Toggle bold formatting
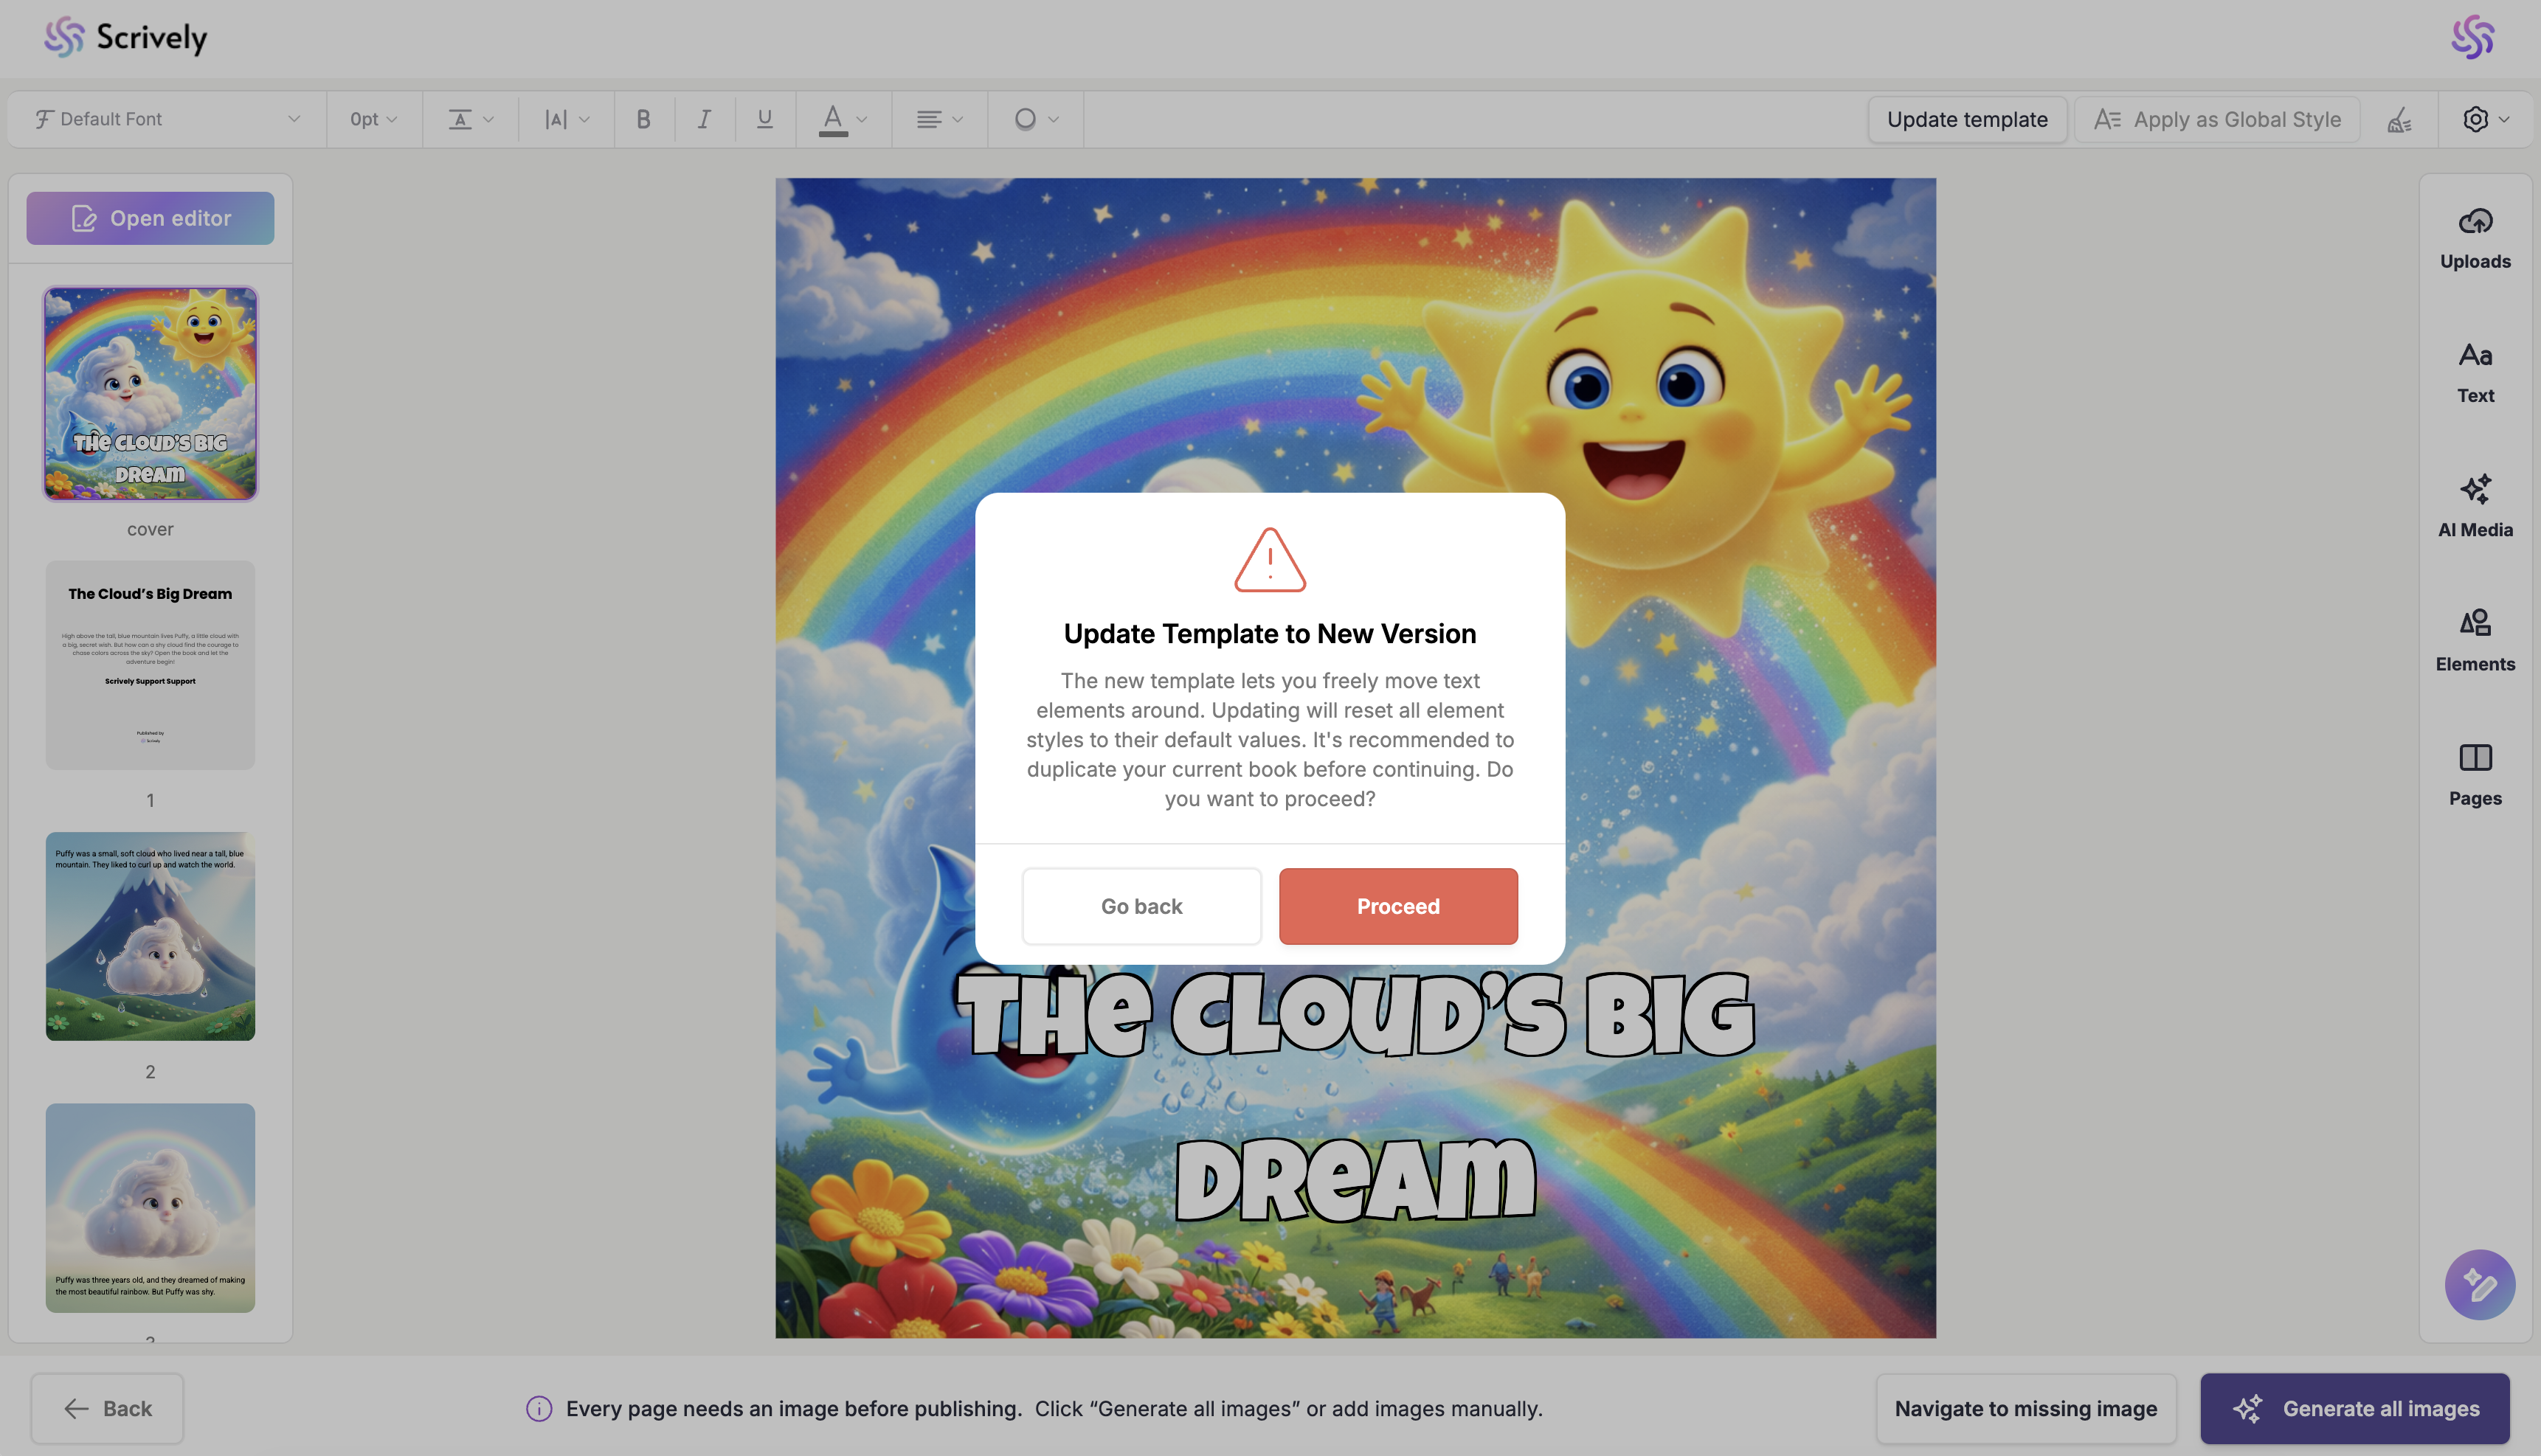This screenshot has width=2541, height=1456. pos(643,120)
